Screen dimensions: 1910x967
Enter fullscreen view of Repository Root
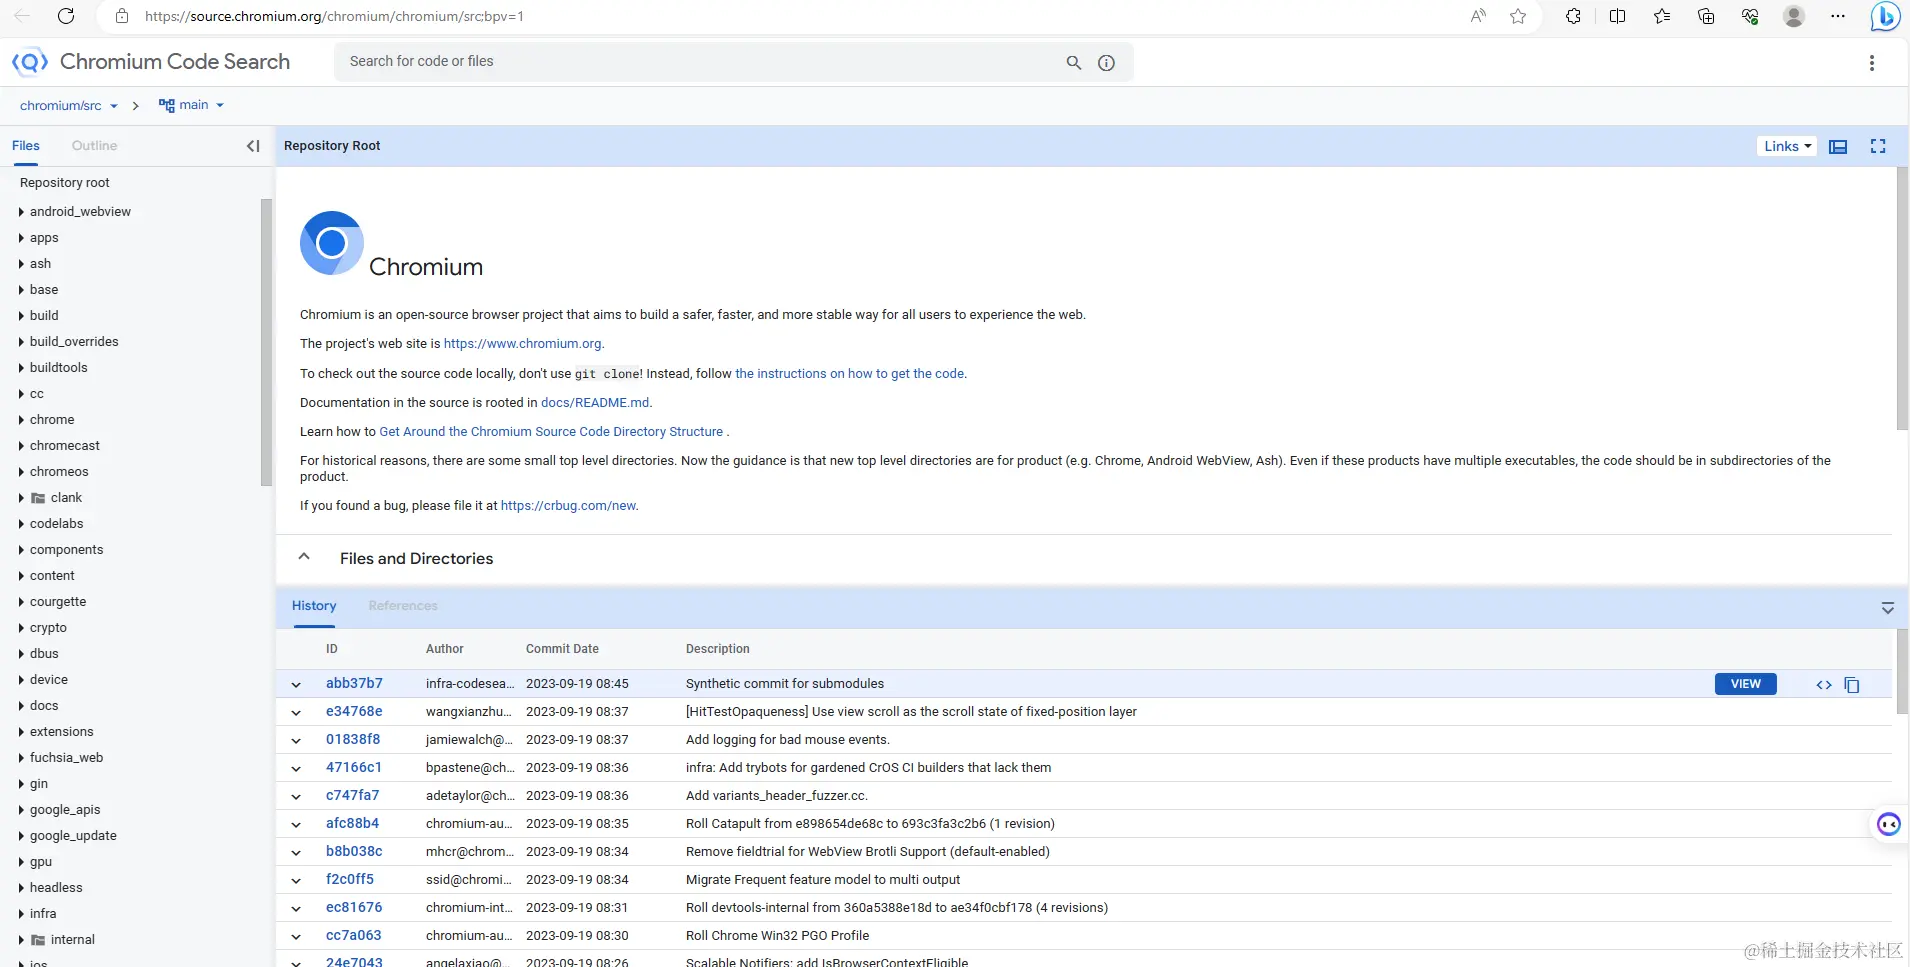[1878, 146]
